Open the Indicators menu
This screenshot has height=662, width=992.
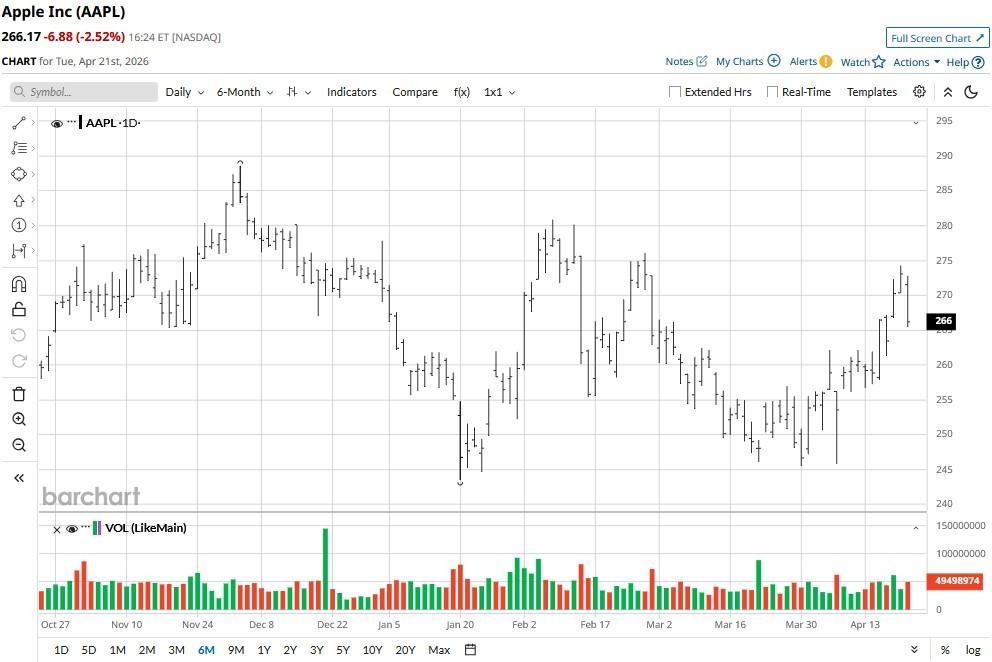click(x=352, y=92)
